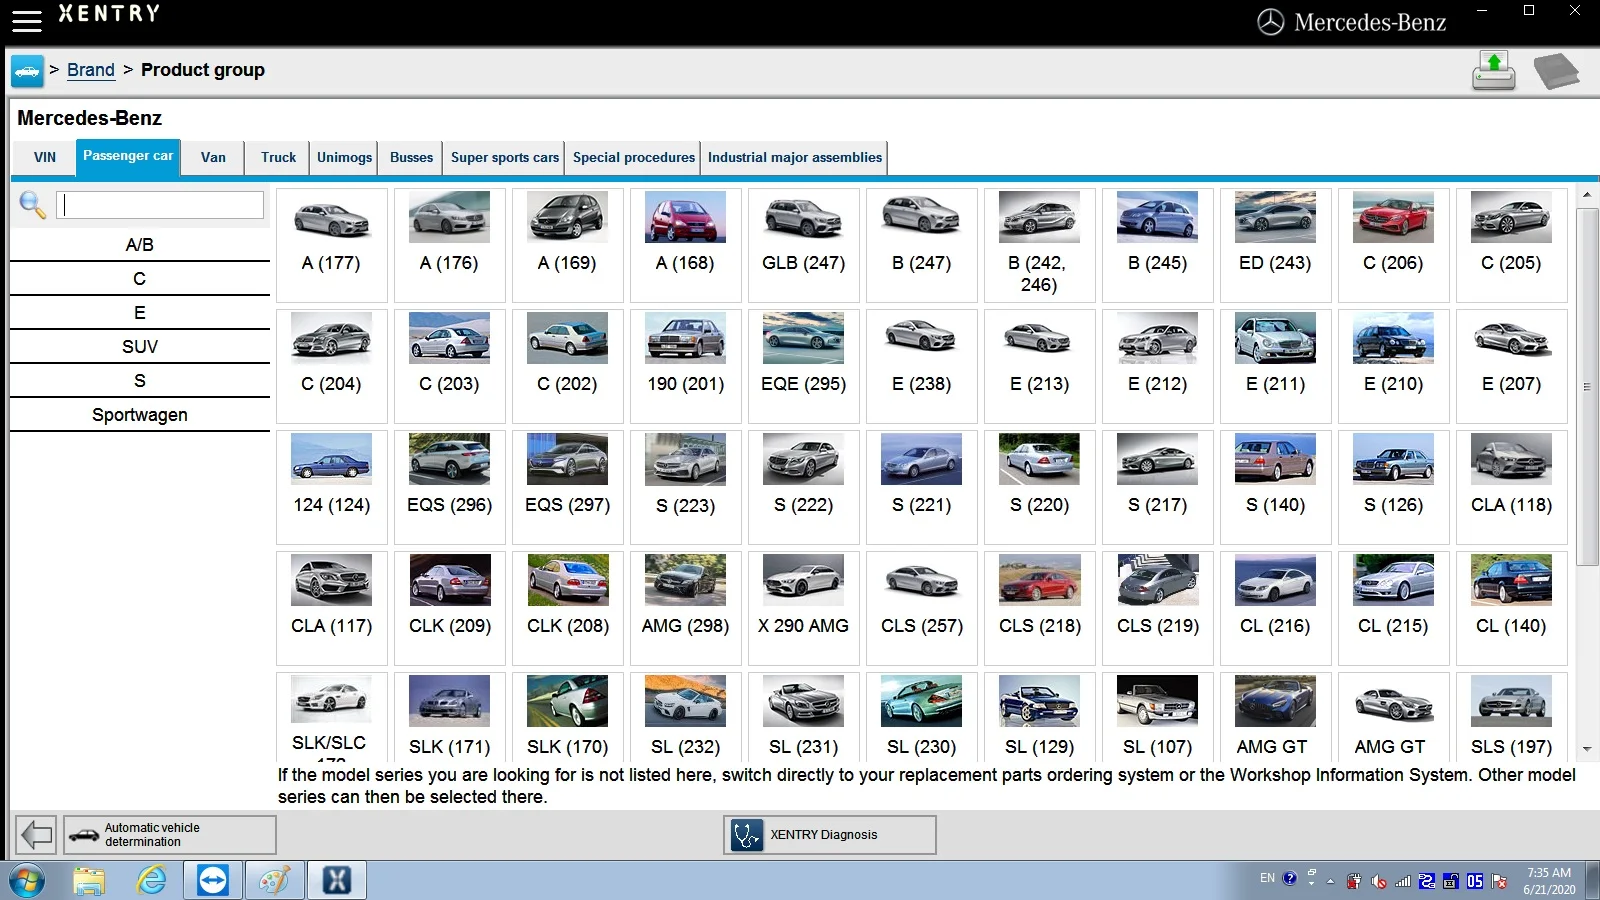Screen dimensions: 1600x900
Task: Click the Brand breadcrumb link
Action: tap(91, 70)
